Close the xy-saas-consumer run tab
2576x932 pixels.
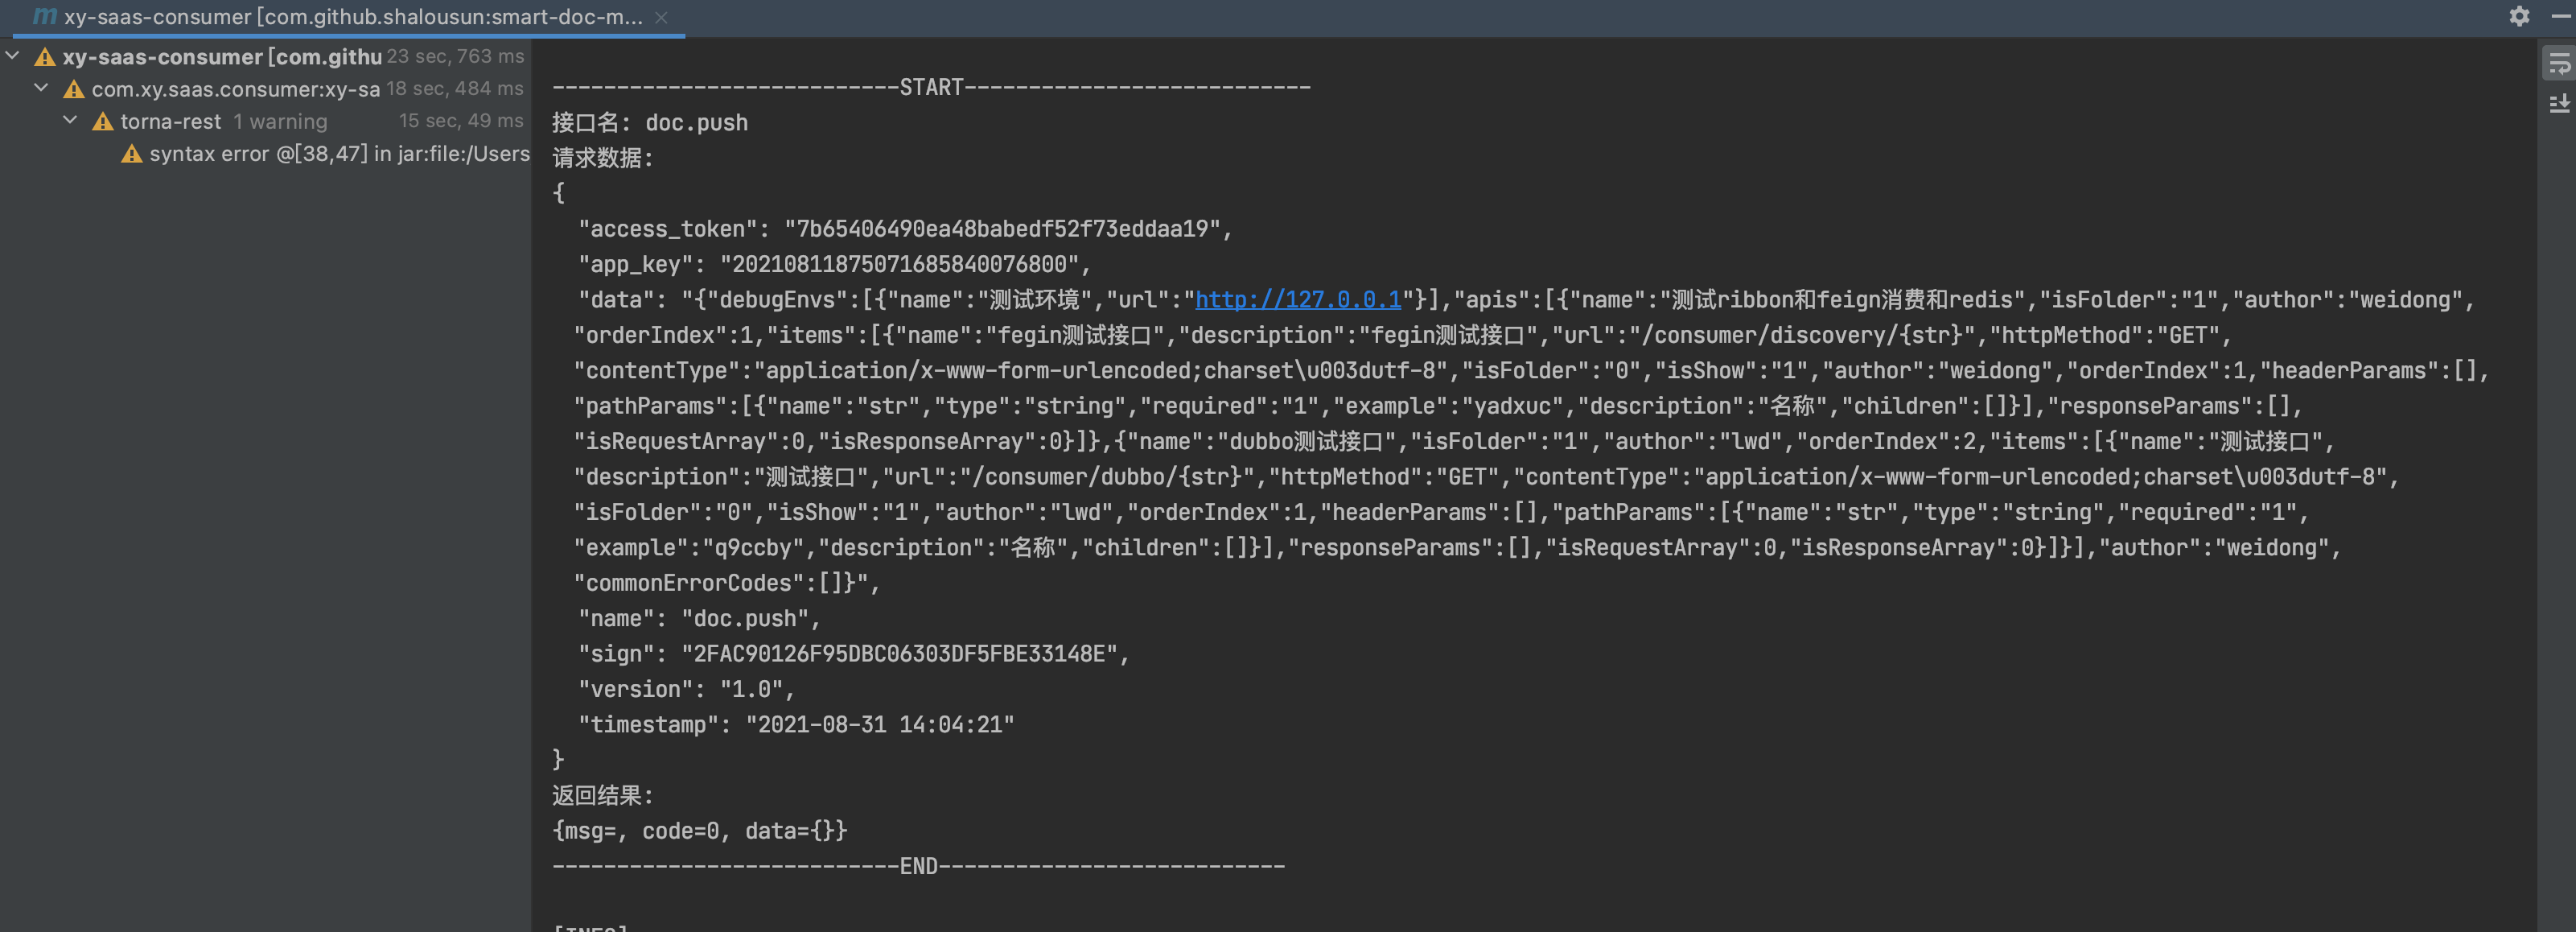(x=661, y=17)
